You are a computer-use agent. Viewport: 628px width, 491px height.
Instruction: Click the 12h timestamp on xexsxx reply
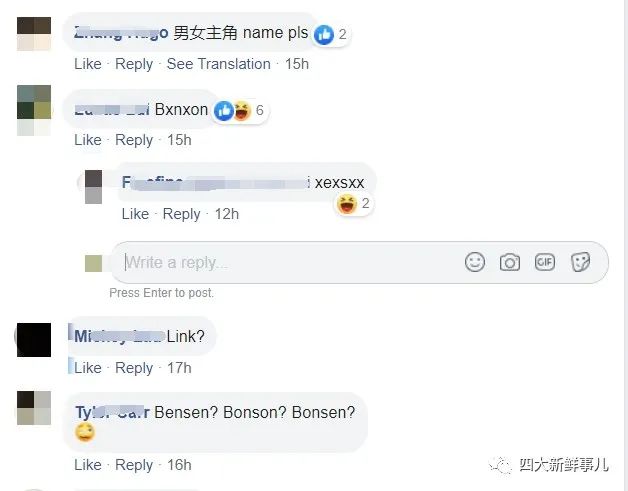(x=227, y=214)
